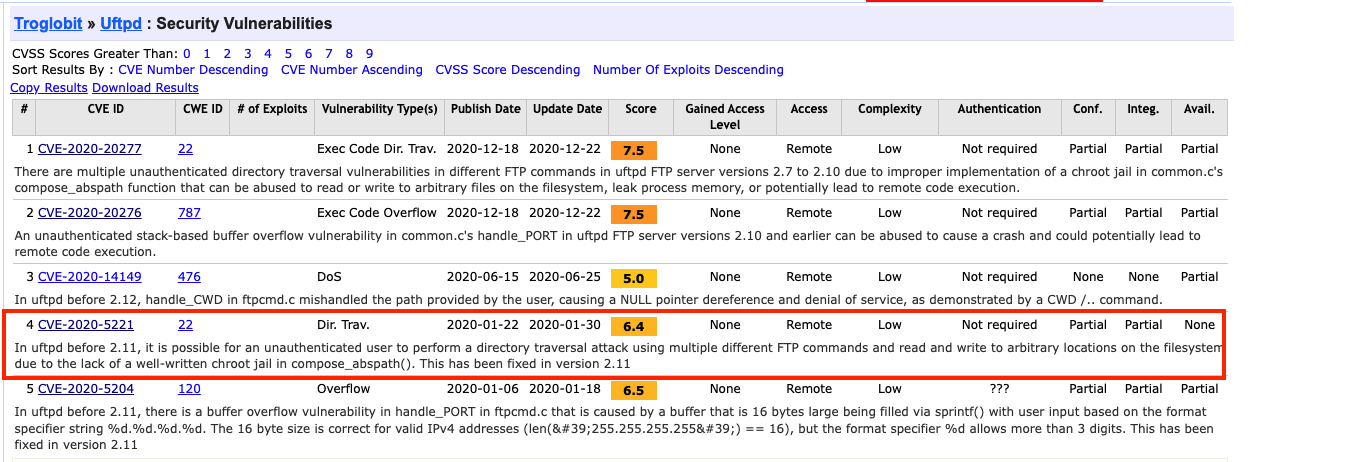Viewport: 1367px width, 462px height.
Task: Open CWE ID 120 link
Action: [189, 389]
